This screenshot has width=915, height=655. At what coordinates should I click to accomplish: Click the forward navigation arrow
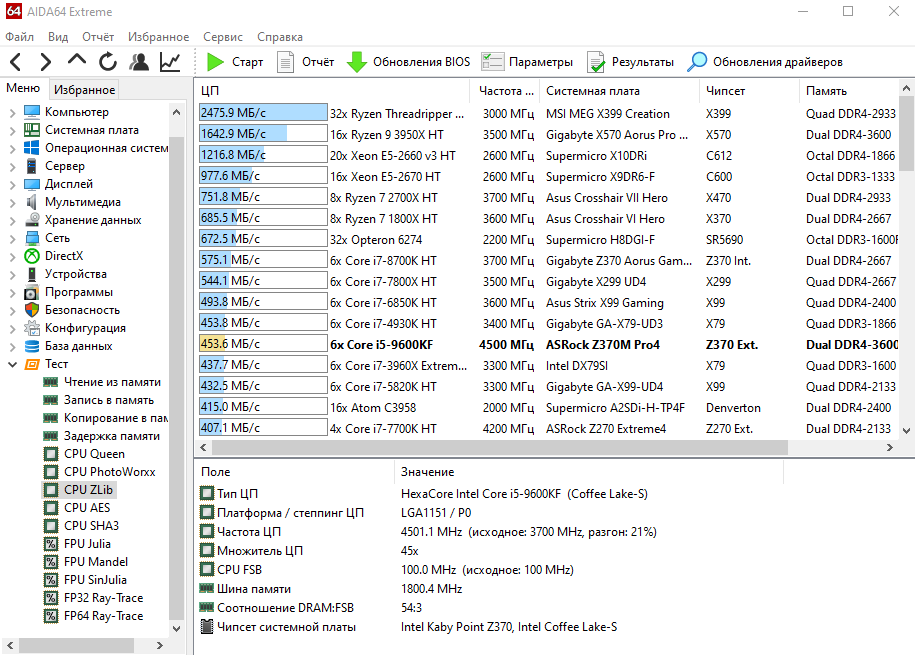[x=46, y=62]
